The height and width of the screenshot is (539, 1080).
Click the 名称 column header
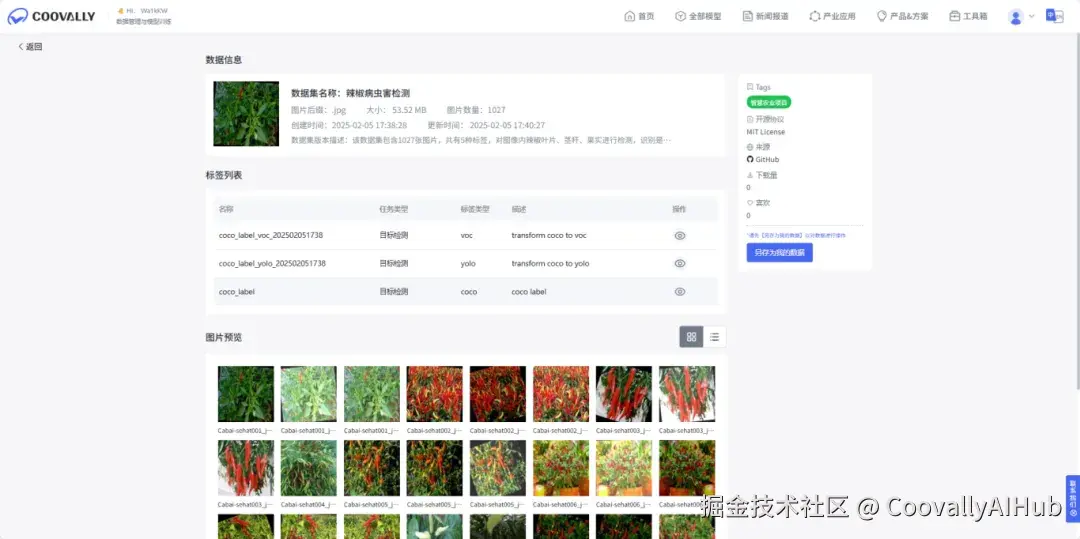(x=226, y=209)
